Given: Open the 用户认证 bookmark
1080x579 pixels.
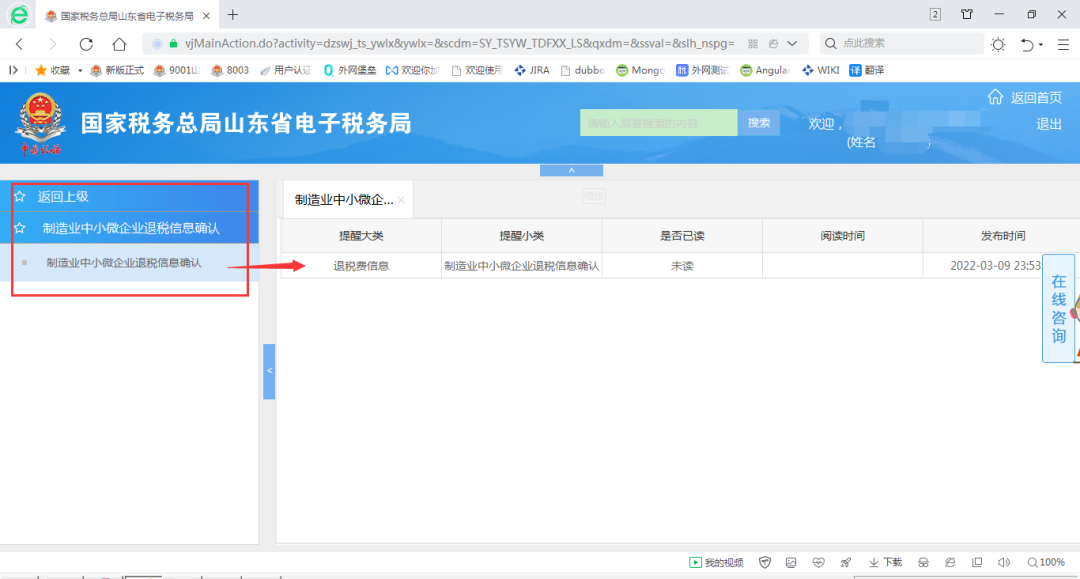Looking at the screenshot, I should 286,70.
